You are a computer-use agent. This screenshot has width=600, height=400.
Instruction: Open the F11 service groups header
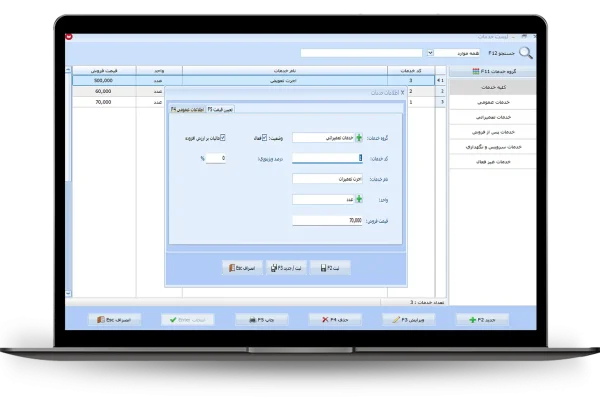click(x=493, y=72)
